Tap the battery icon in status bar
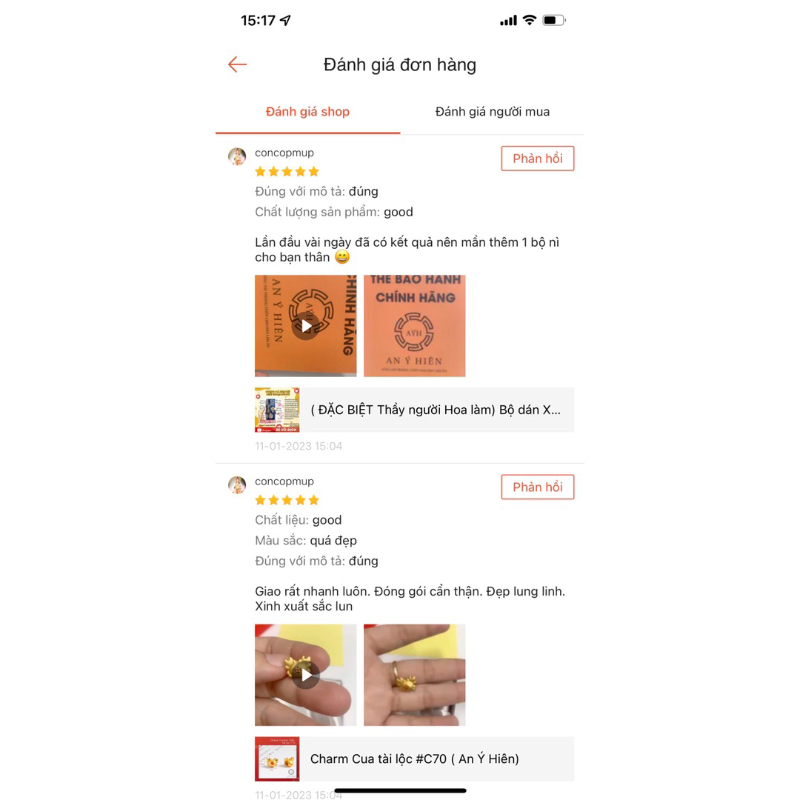This screenshot has width=800, height=800. click(554, 20)
